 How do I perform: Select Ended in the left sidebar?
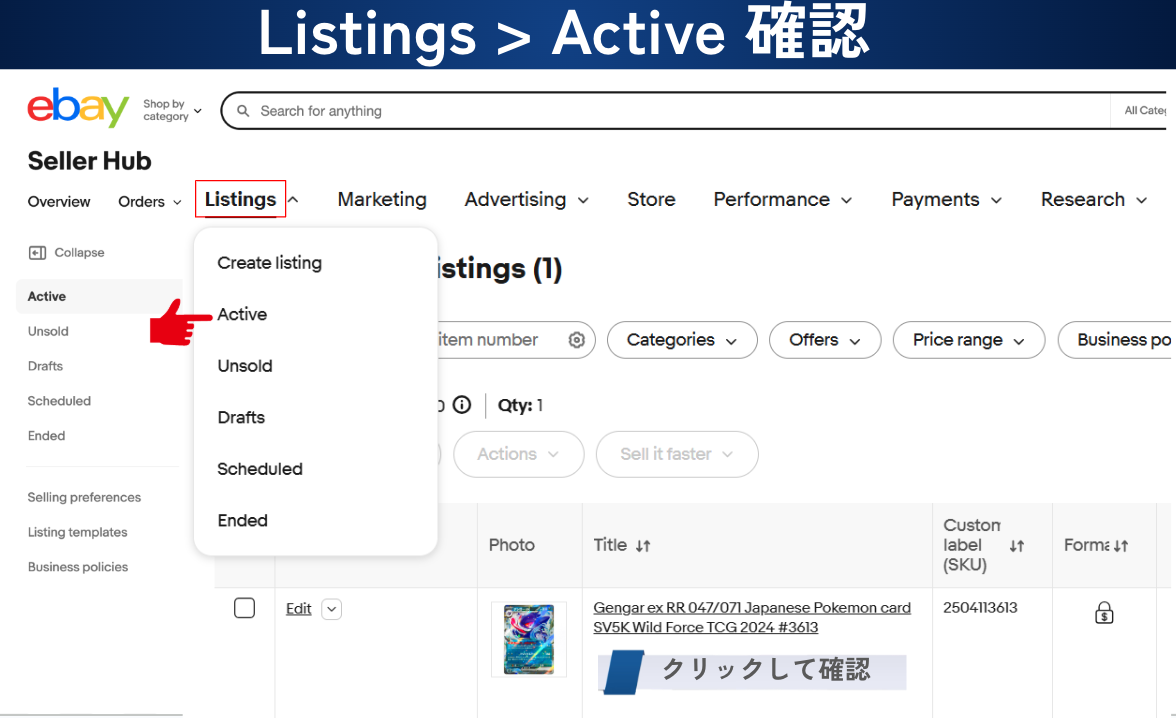[x=46, y=436]
